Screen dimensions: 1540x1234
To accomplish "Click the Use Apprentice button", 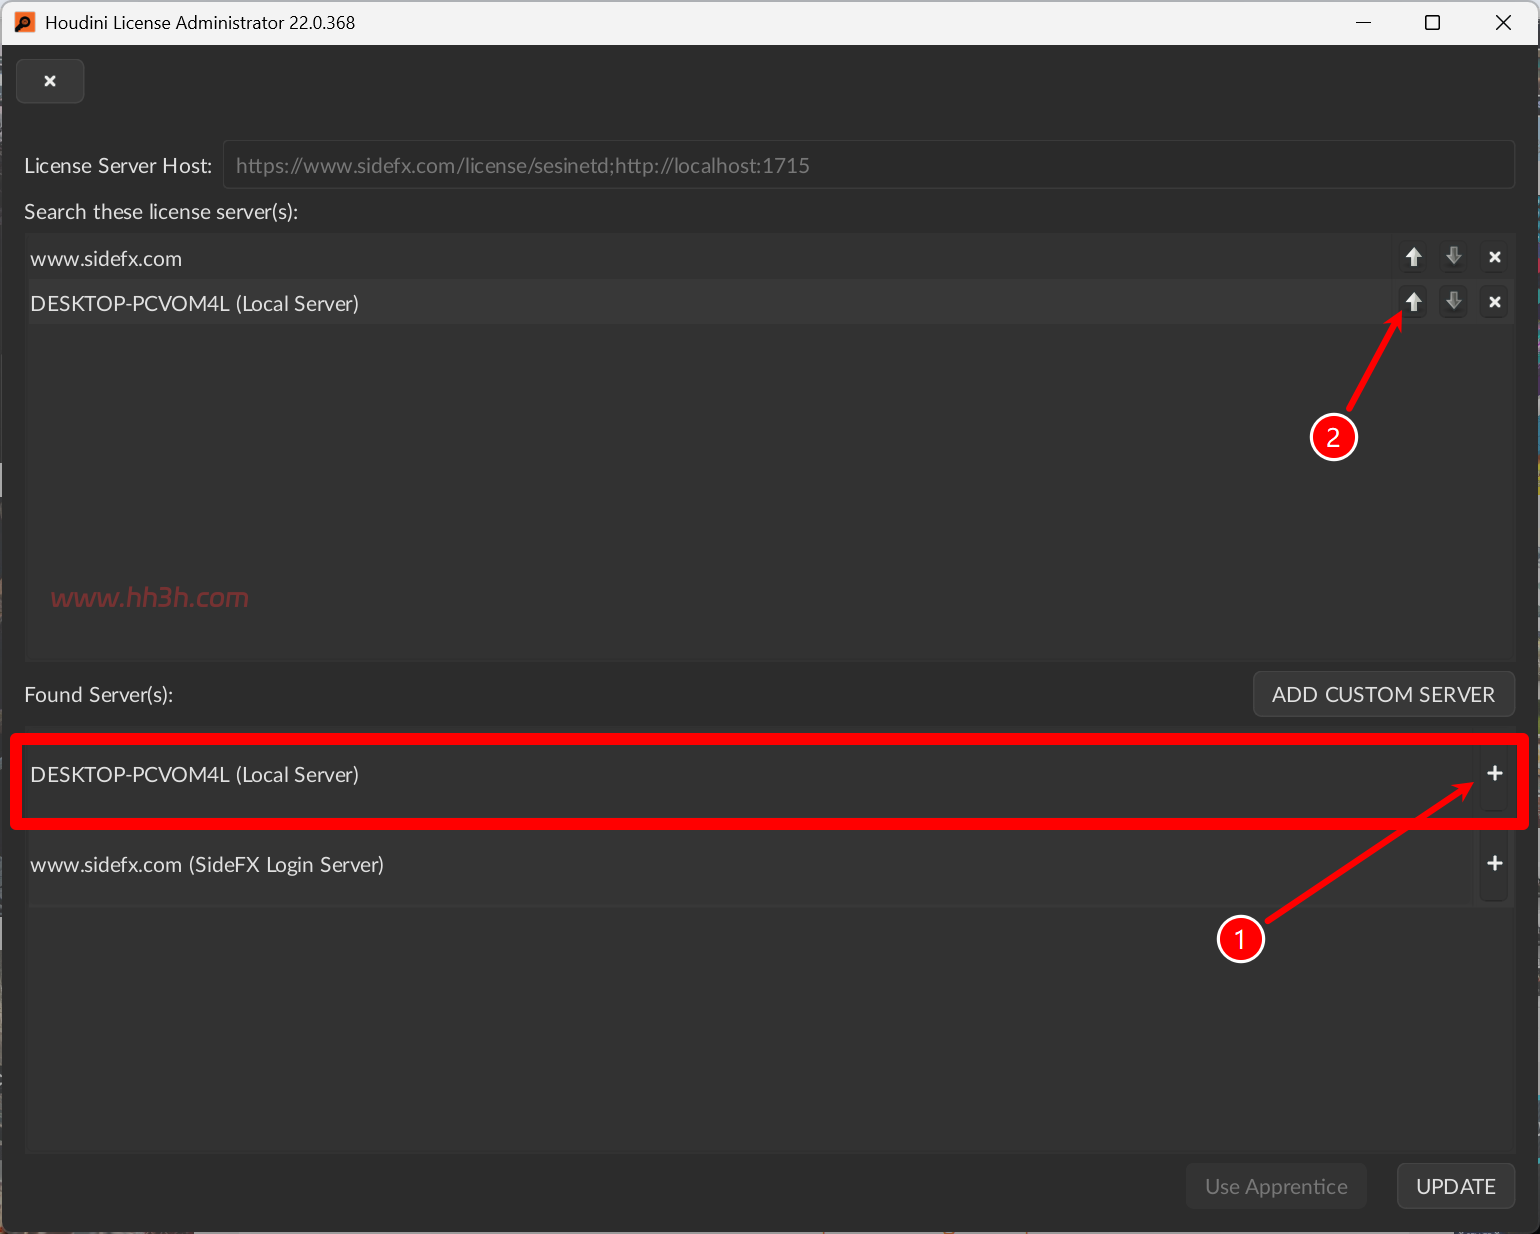I will pyautogui.click(x=1276, y=1186).
